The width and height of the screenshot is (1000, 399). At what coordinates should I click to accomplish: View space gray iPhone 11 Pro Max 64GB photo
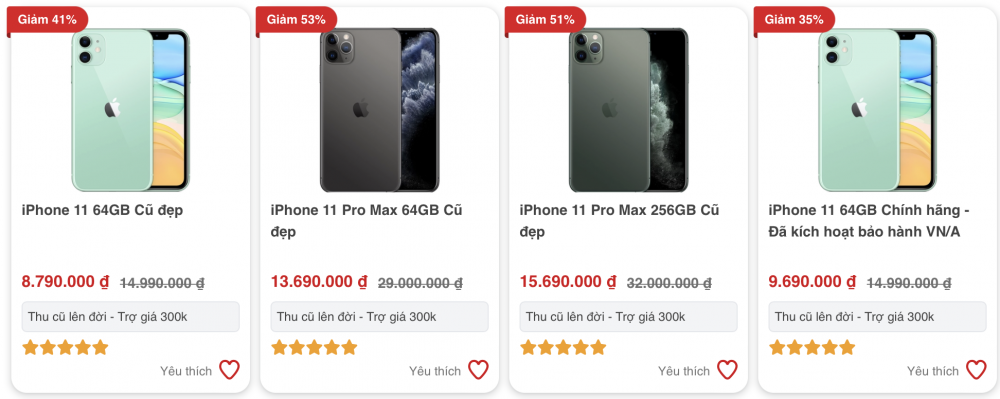379,110
